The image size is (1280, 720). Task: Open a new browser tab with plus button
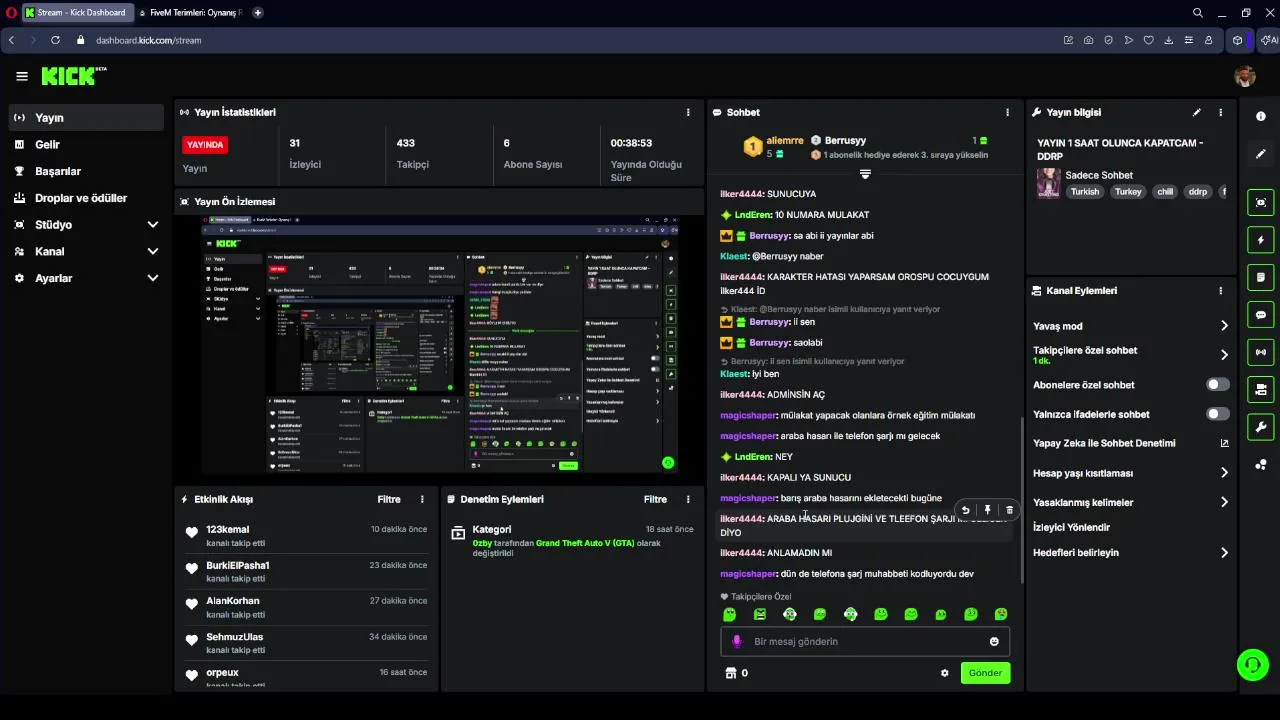[258, 13]
